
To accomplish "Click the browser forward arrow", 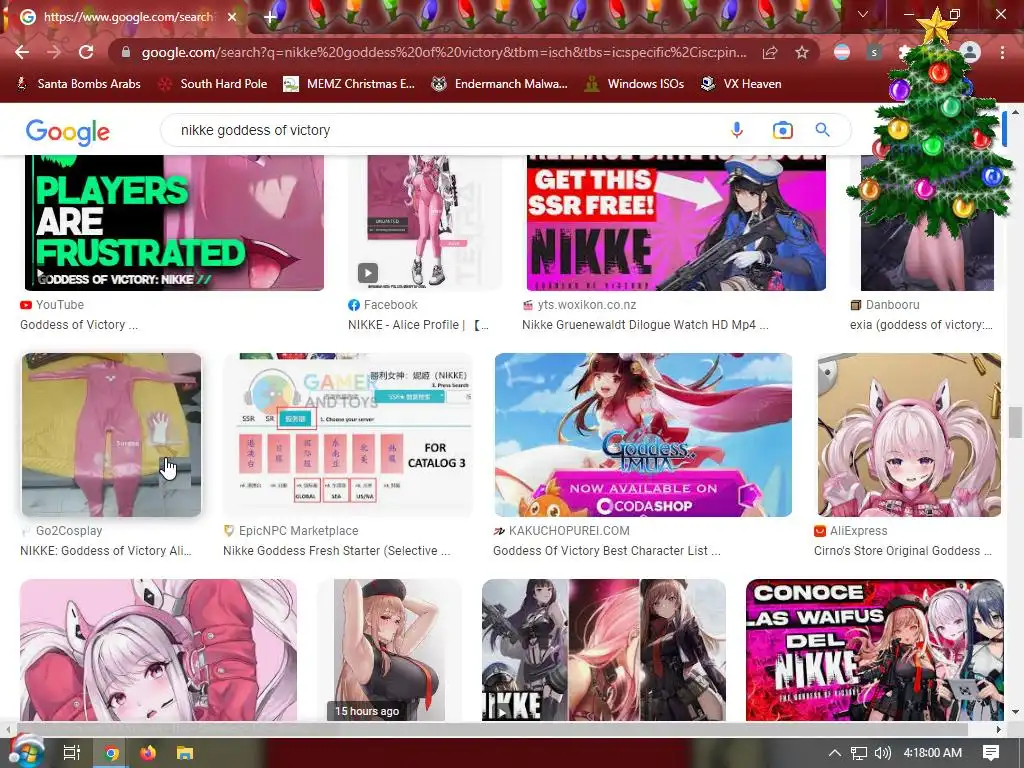I will (x=54, y=52).
